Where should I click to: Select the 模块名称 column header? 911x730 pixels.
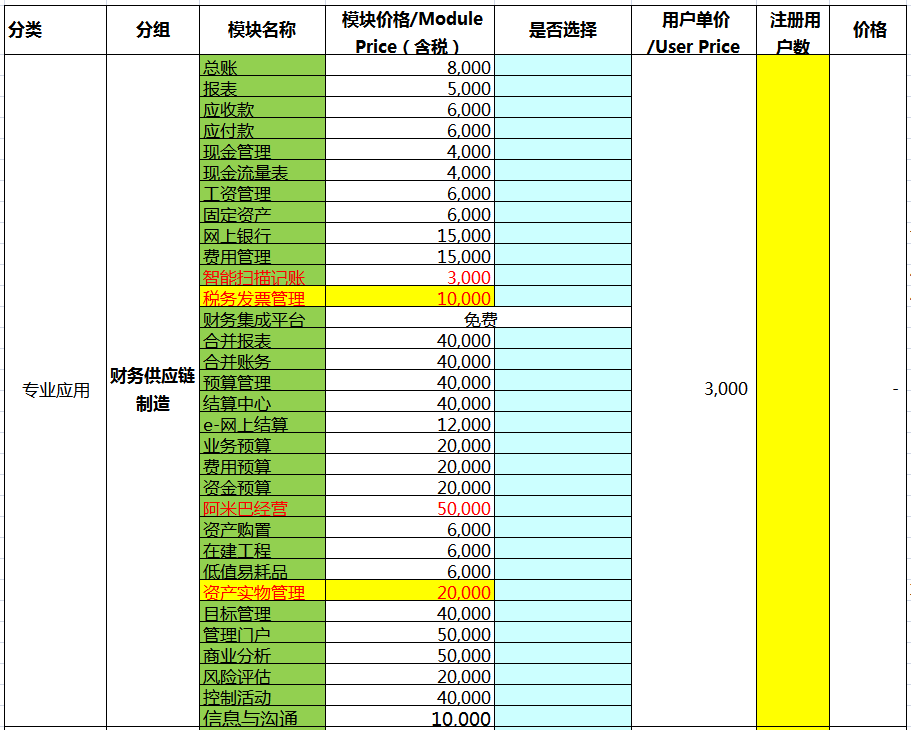pyautogui.click(x=262, y=30)
